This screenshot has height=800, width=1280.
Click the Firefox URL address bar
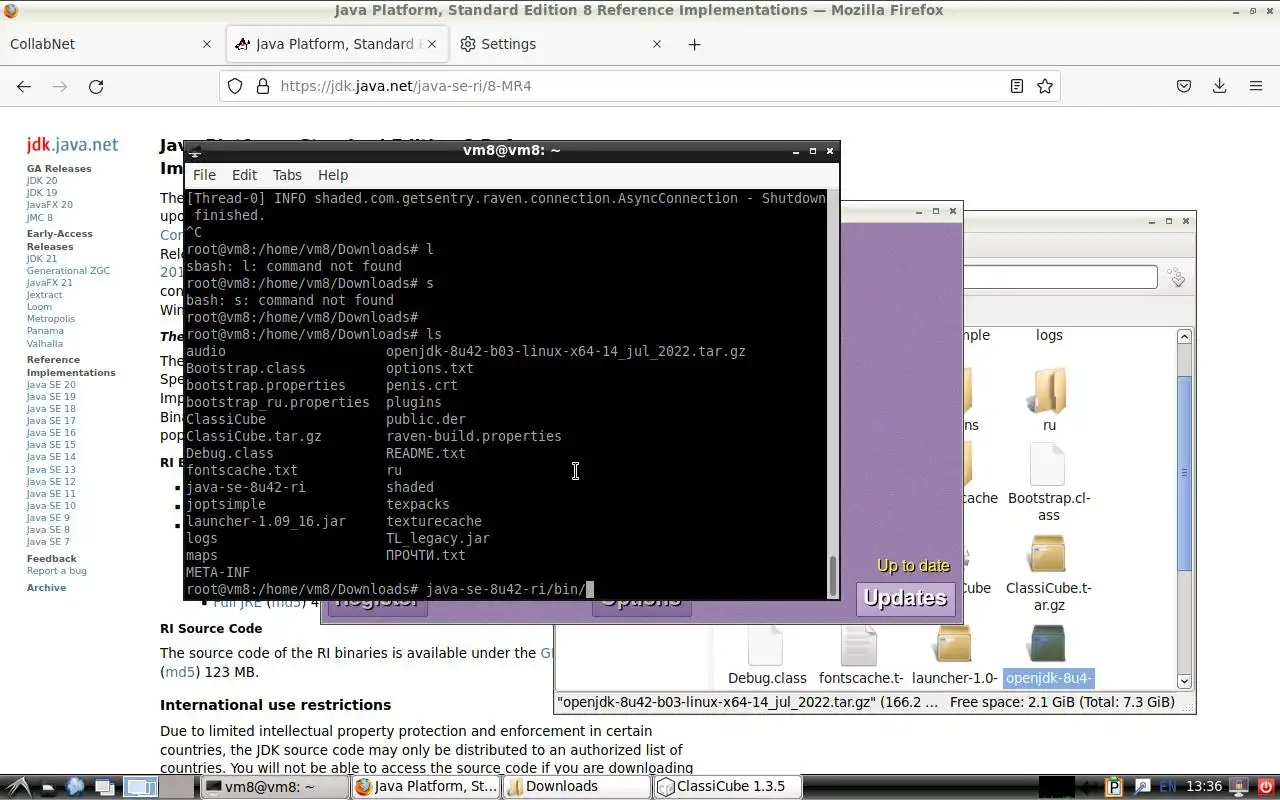coord(640,86)
